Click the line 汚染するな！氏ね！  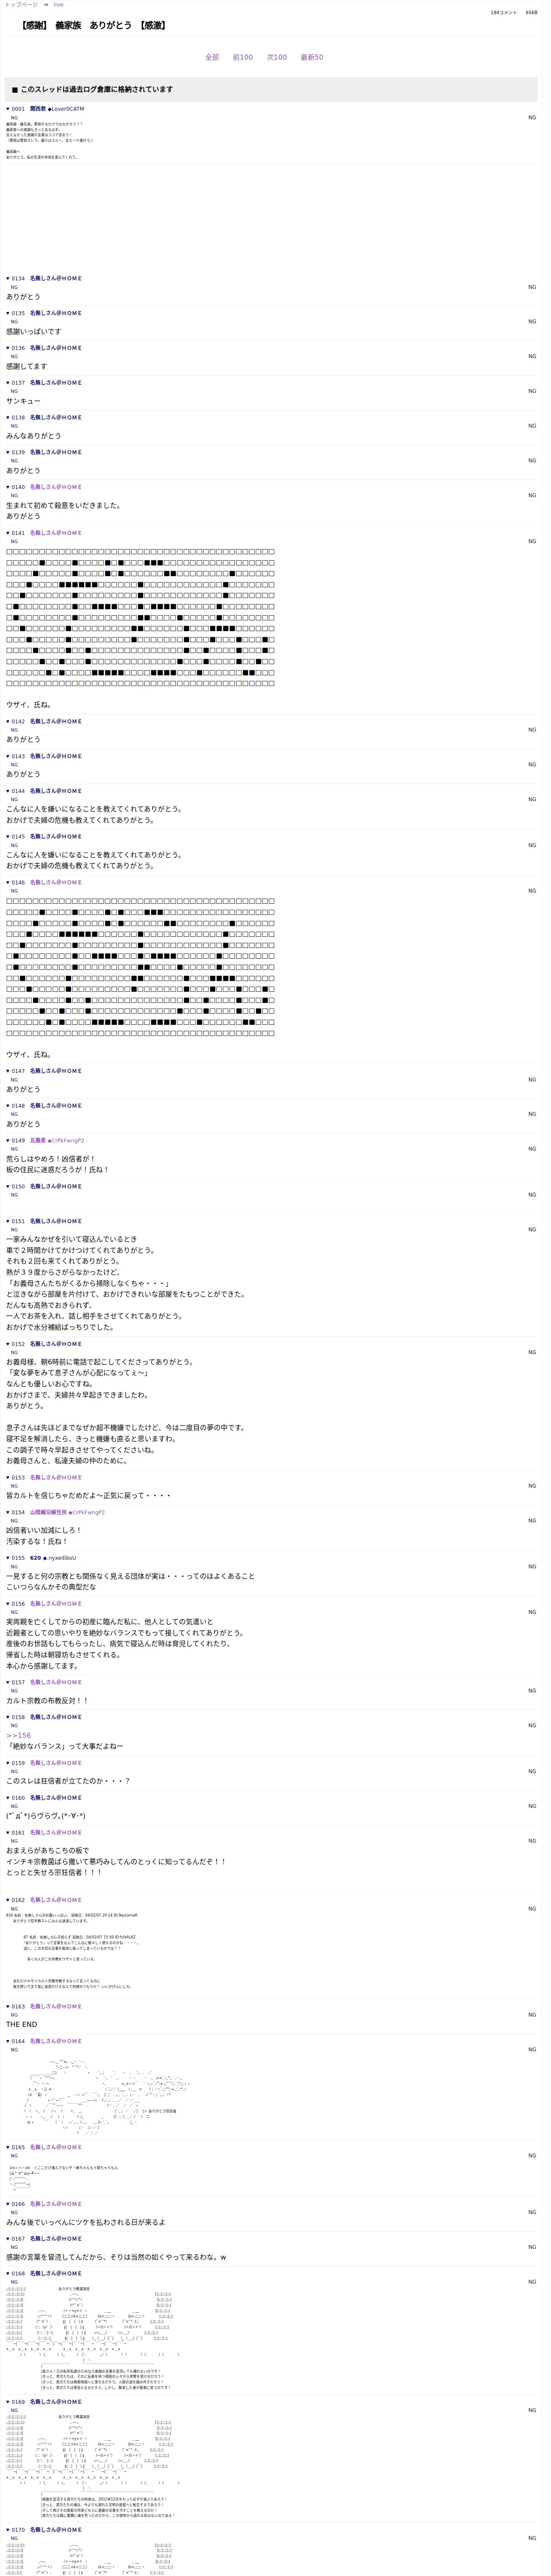point(37,1542)
